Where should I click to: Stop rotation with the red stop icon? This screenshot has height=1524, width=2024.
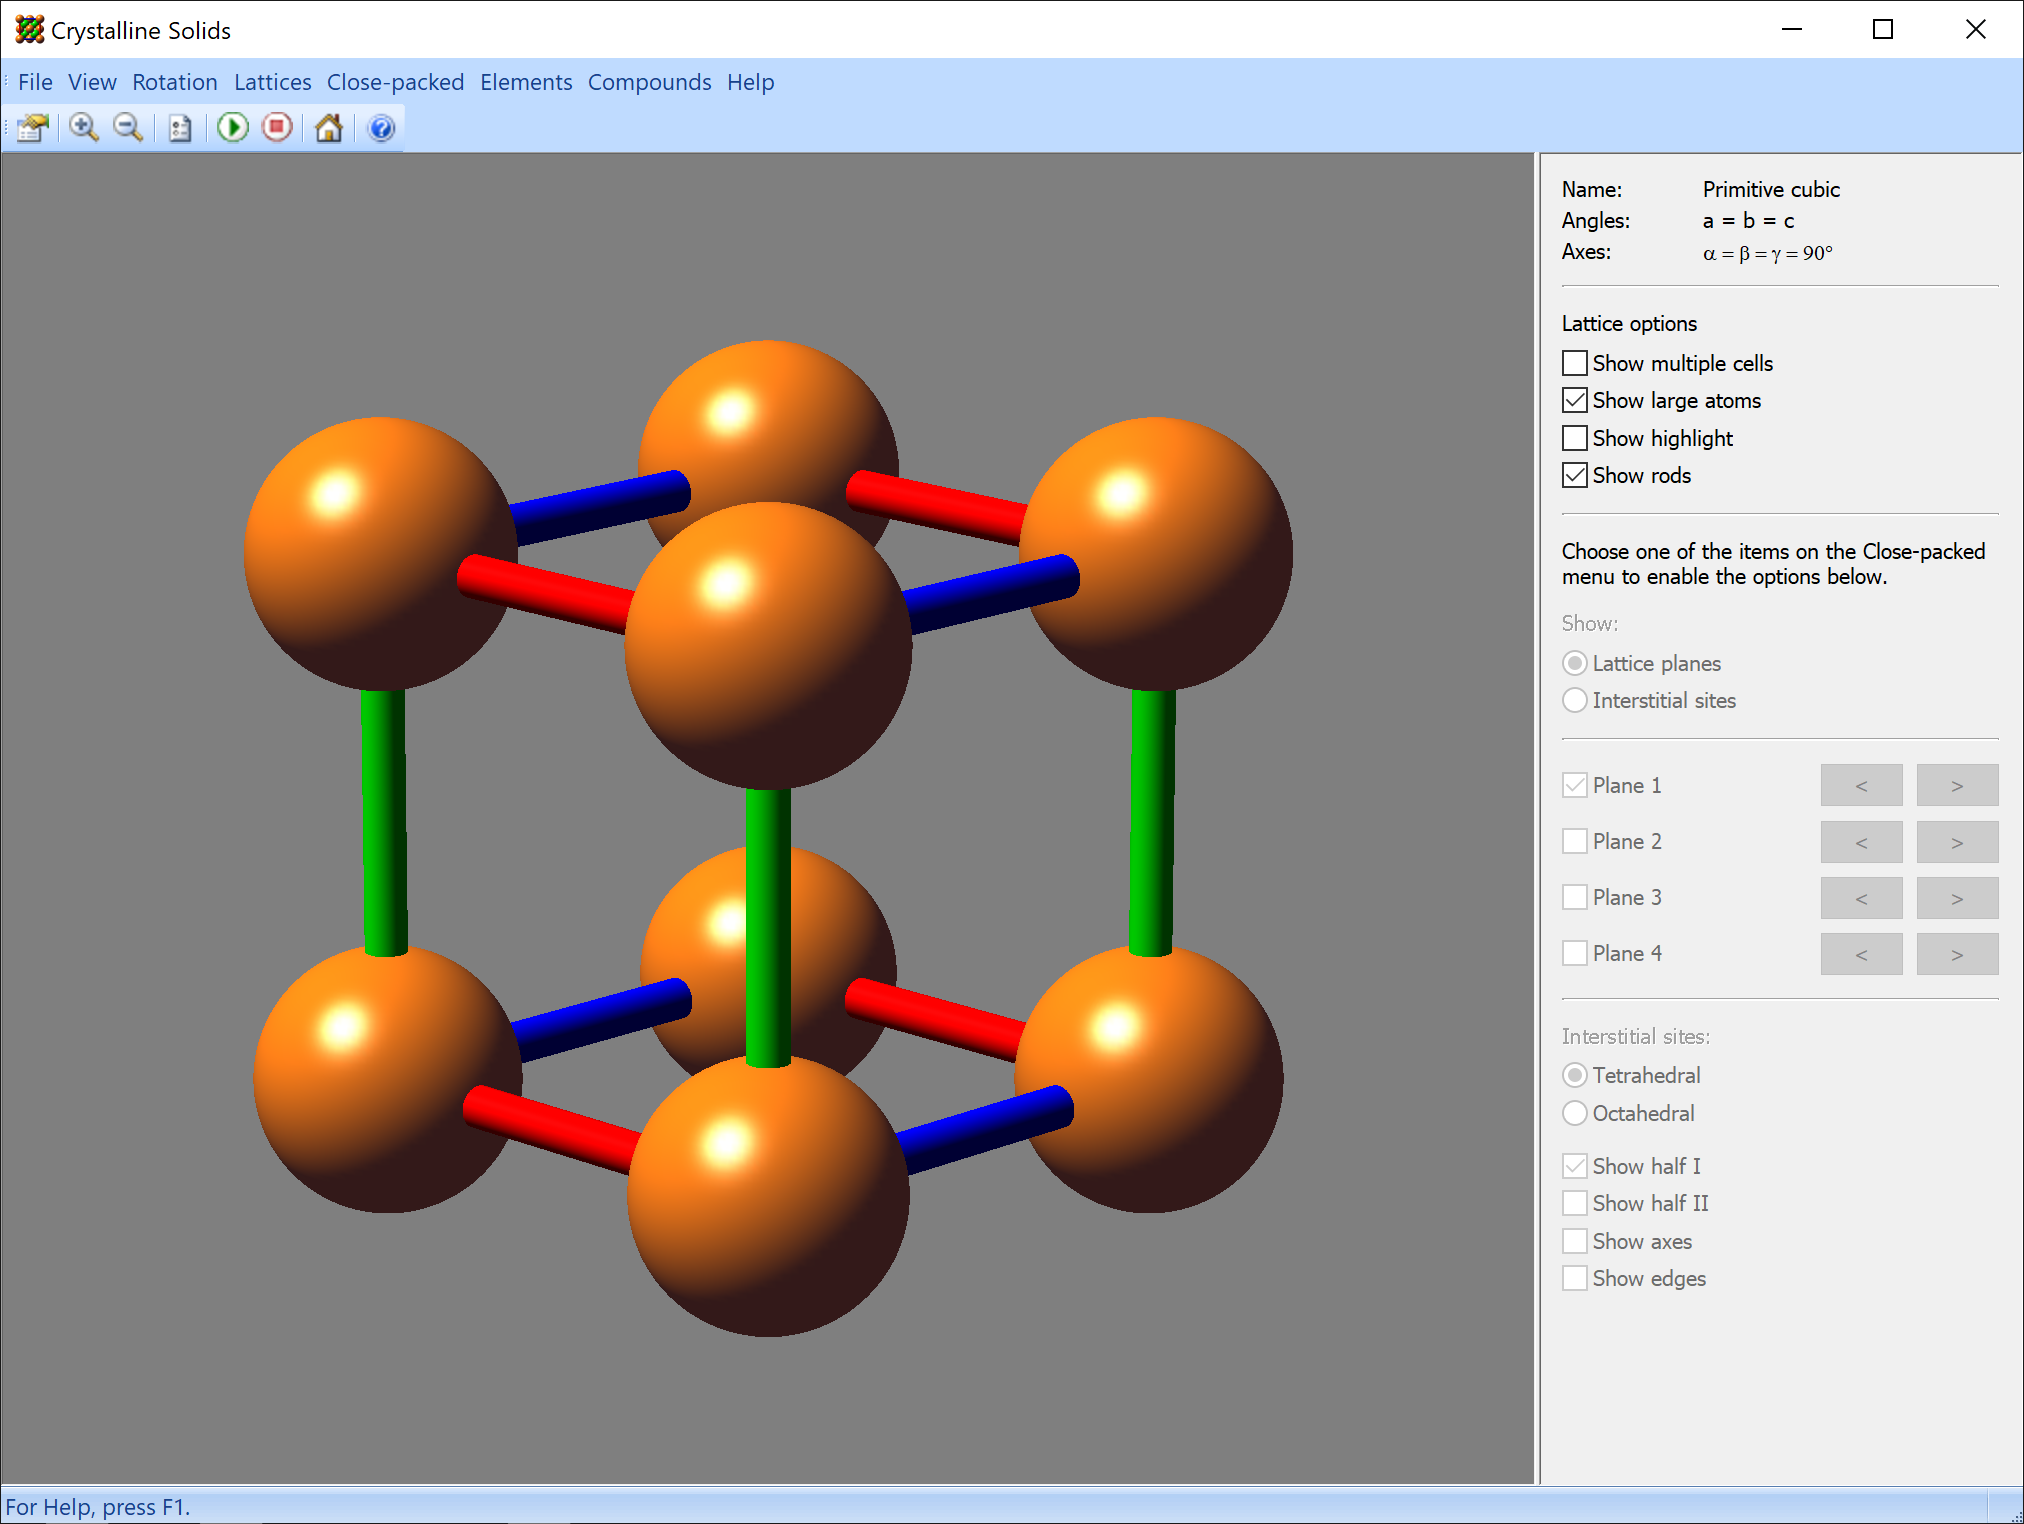[277, 128]
